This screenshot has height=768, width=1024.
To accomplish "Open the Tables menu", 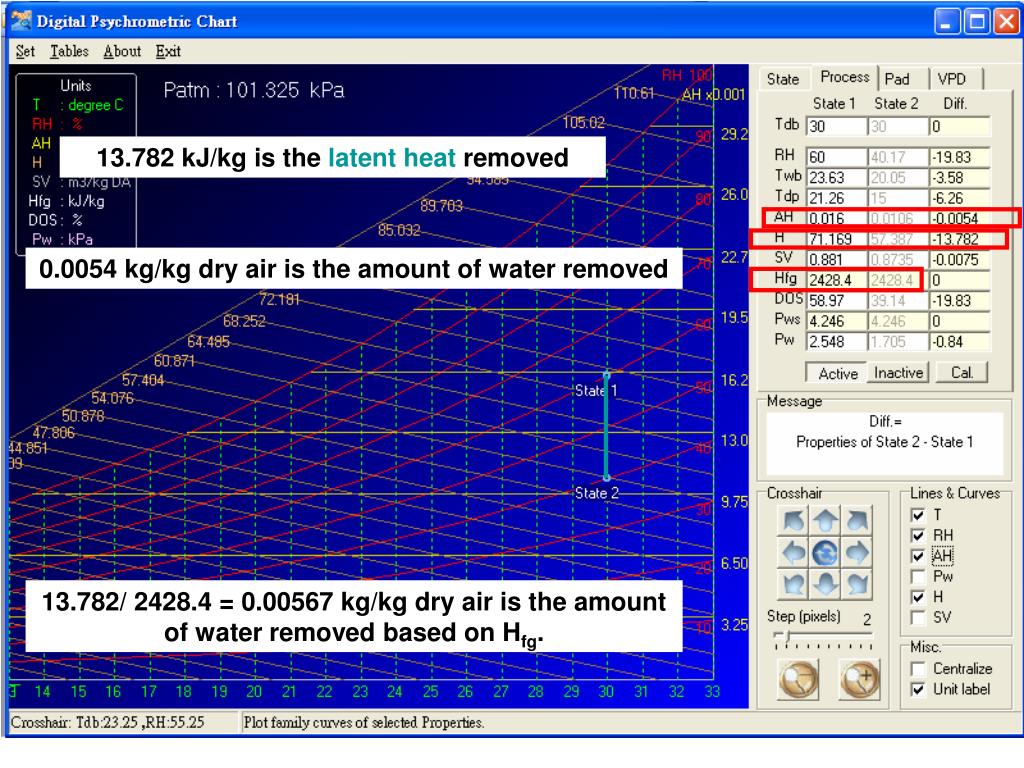I will (69, 52).
